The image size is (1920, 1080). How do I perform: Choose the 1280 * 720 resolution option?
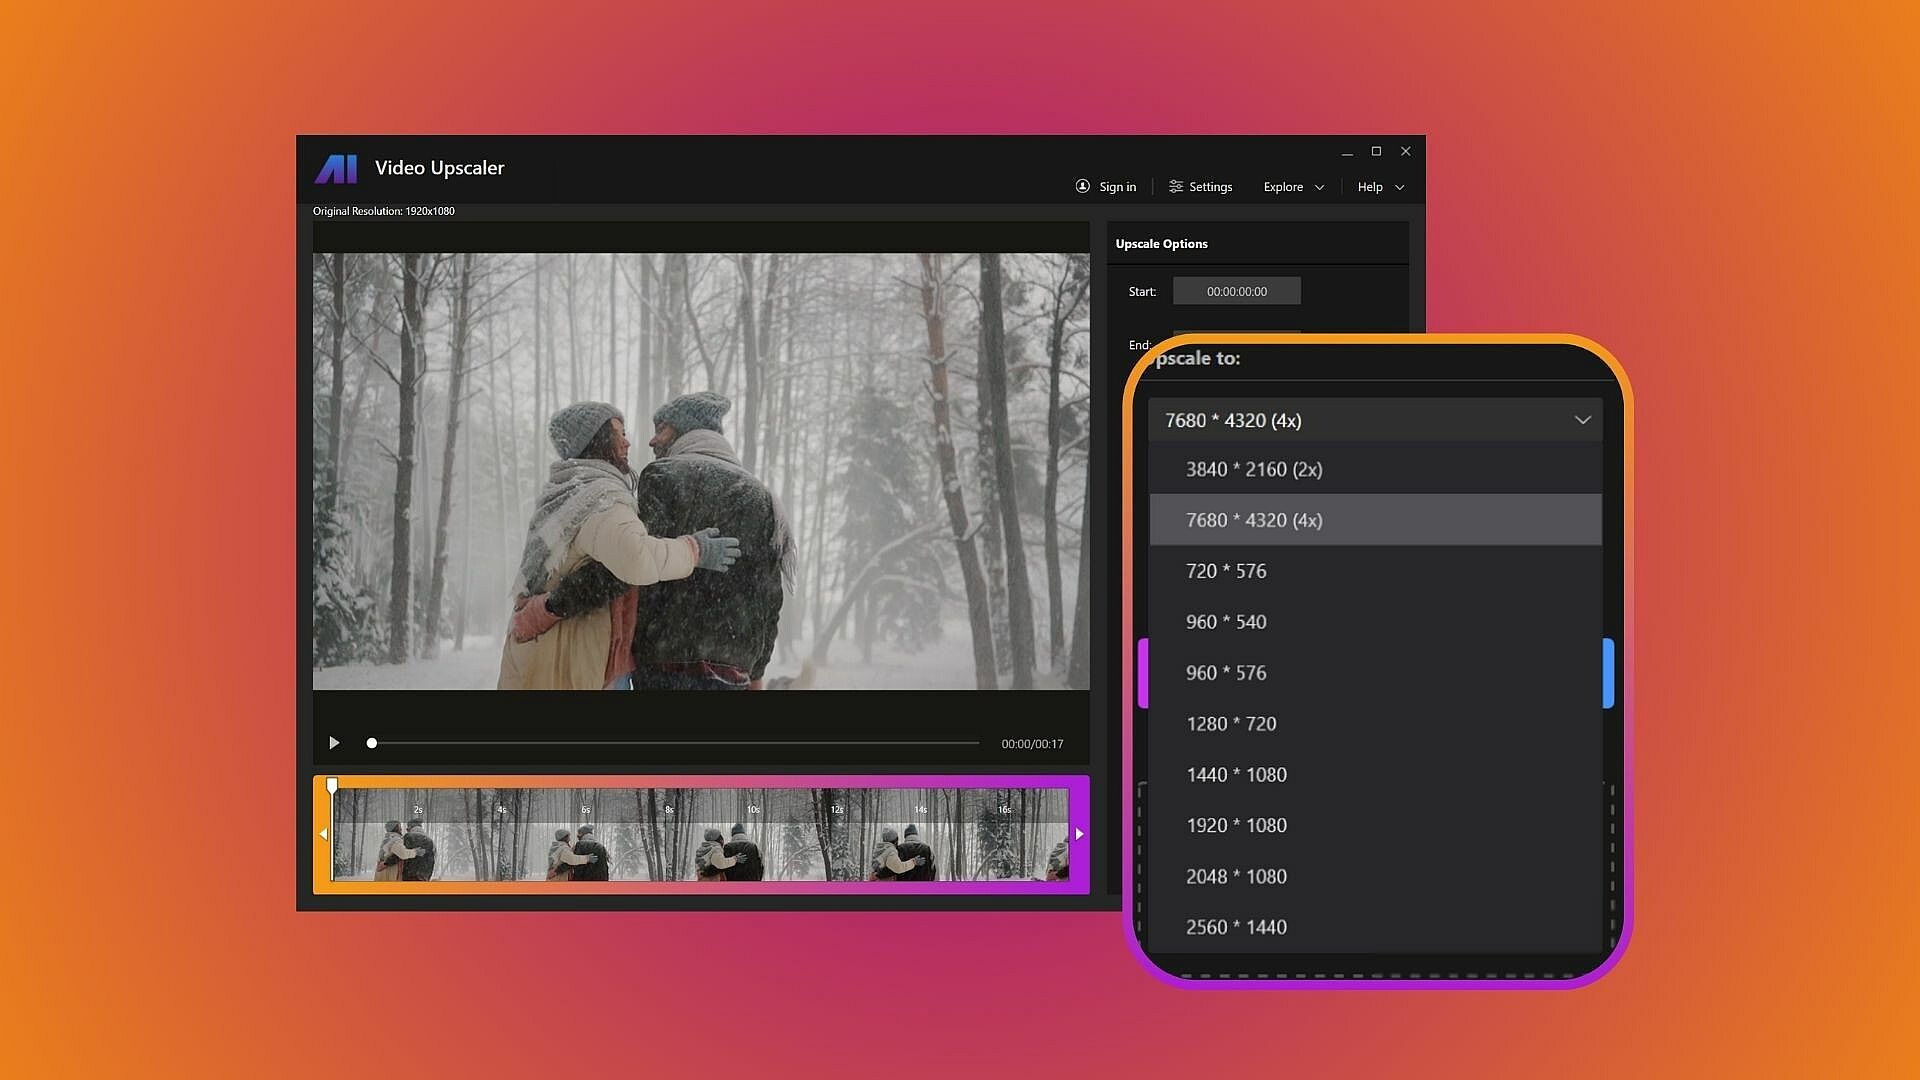click(x=1231, y=724)
